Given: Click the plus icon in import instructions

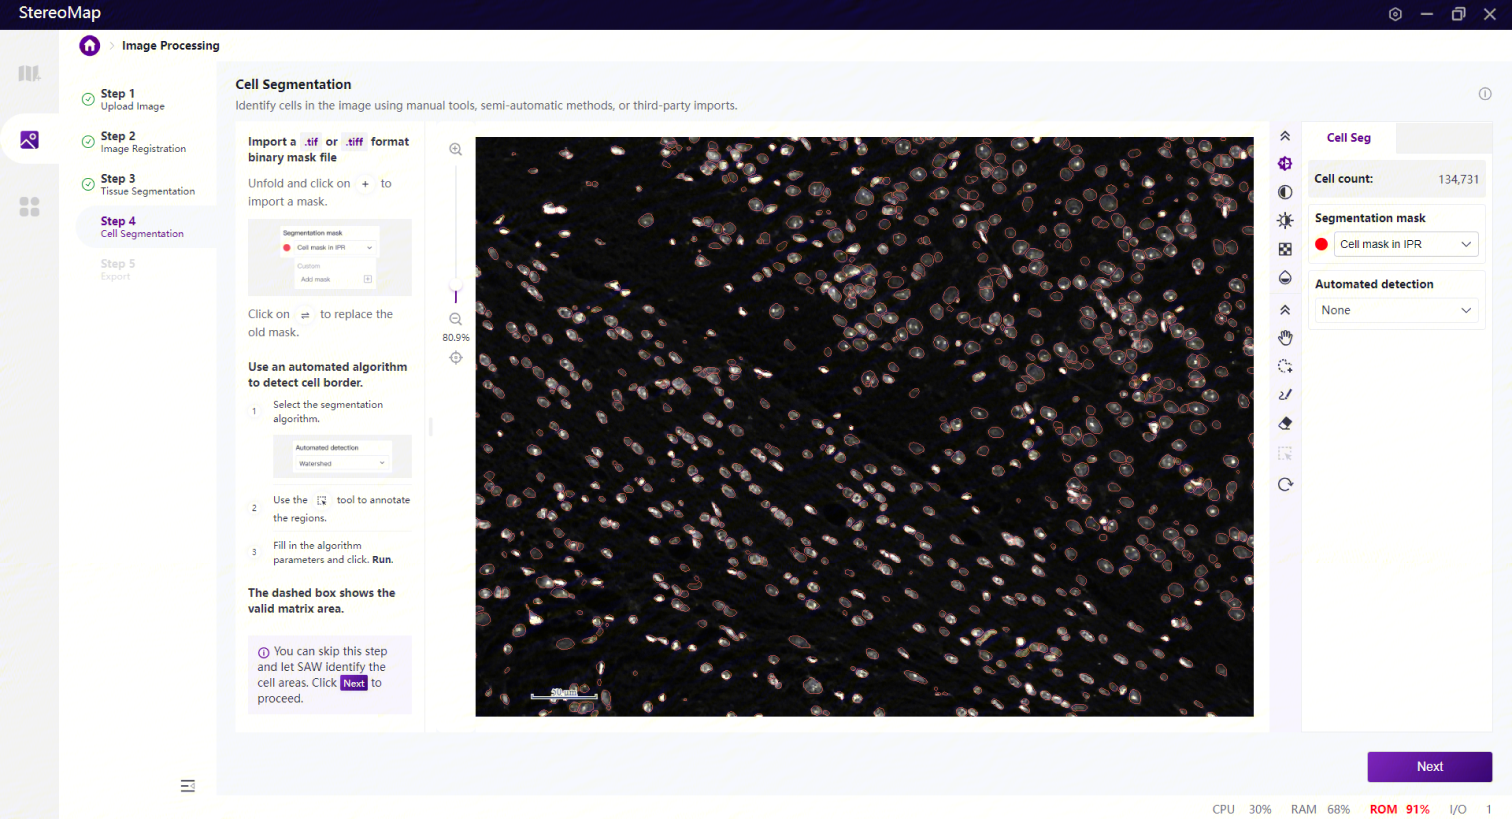Looking at the screenshot, I should click(365, 184).
